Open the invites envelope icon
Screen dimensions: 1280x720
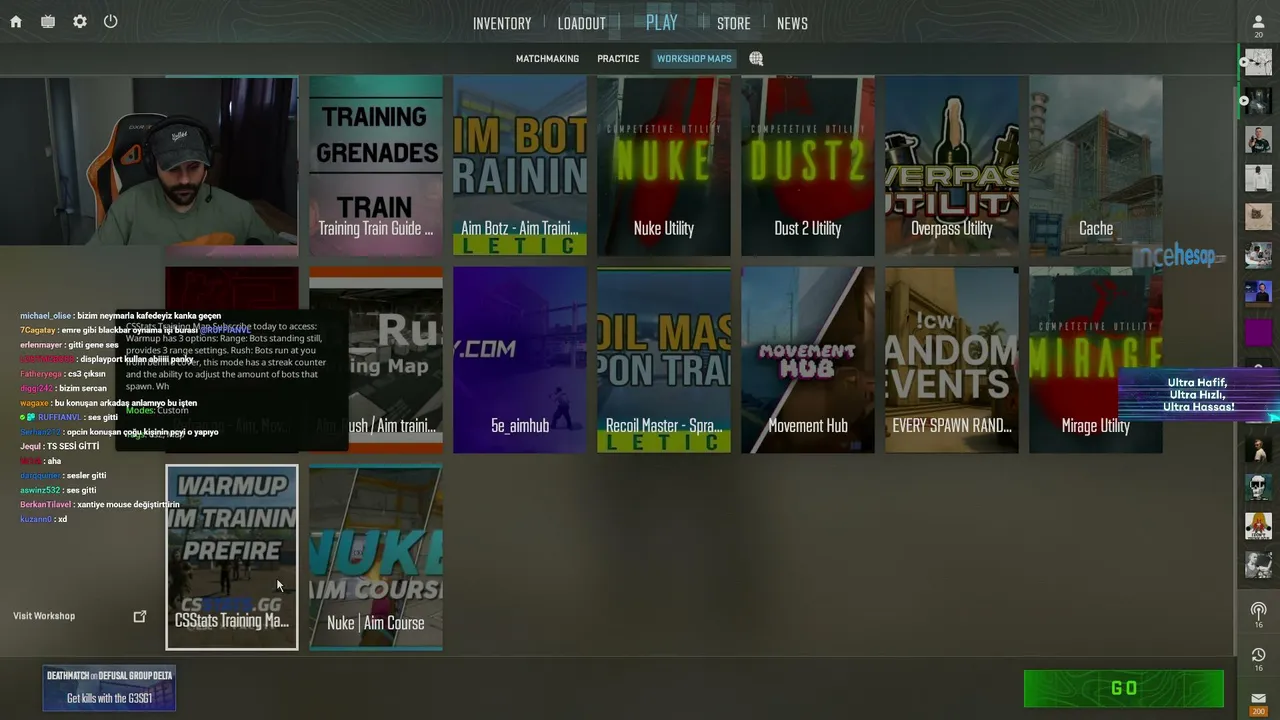1258,699
